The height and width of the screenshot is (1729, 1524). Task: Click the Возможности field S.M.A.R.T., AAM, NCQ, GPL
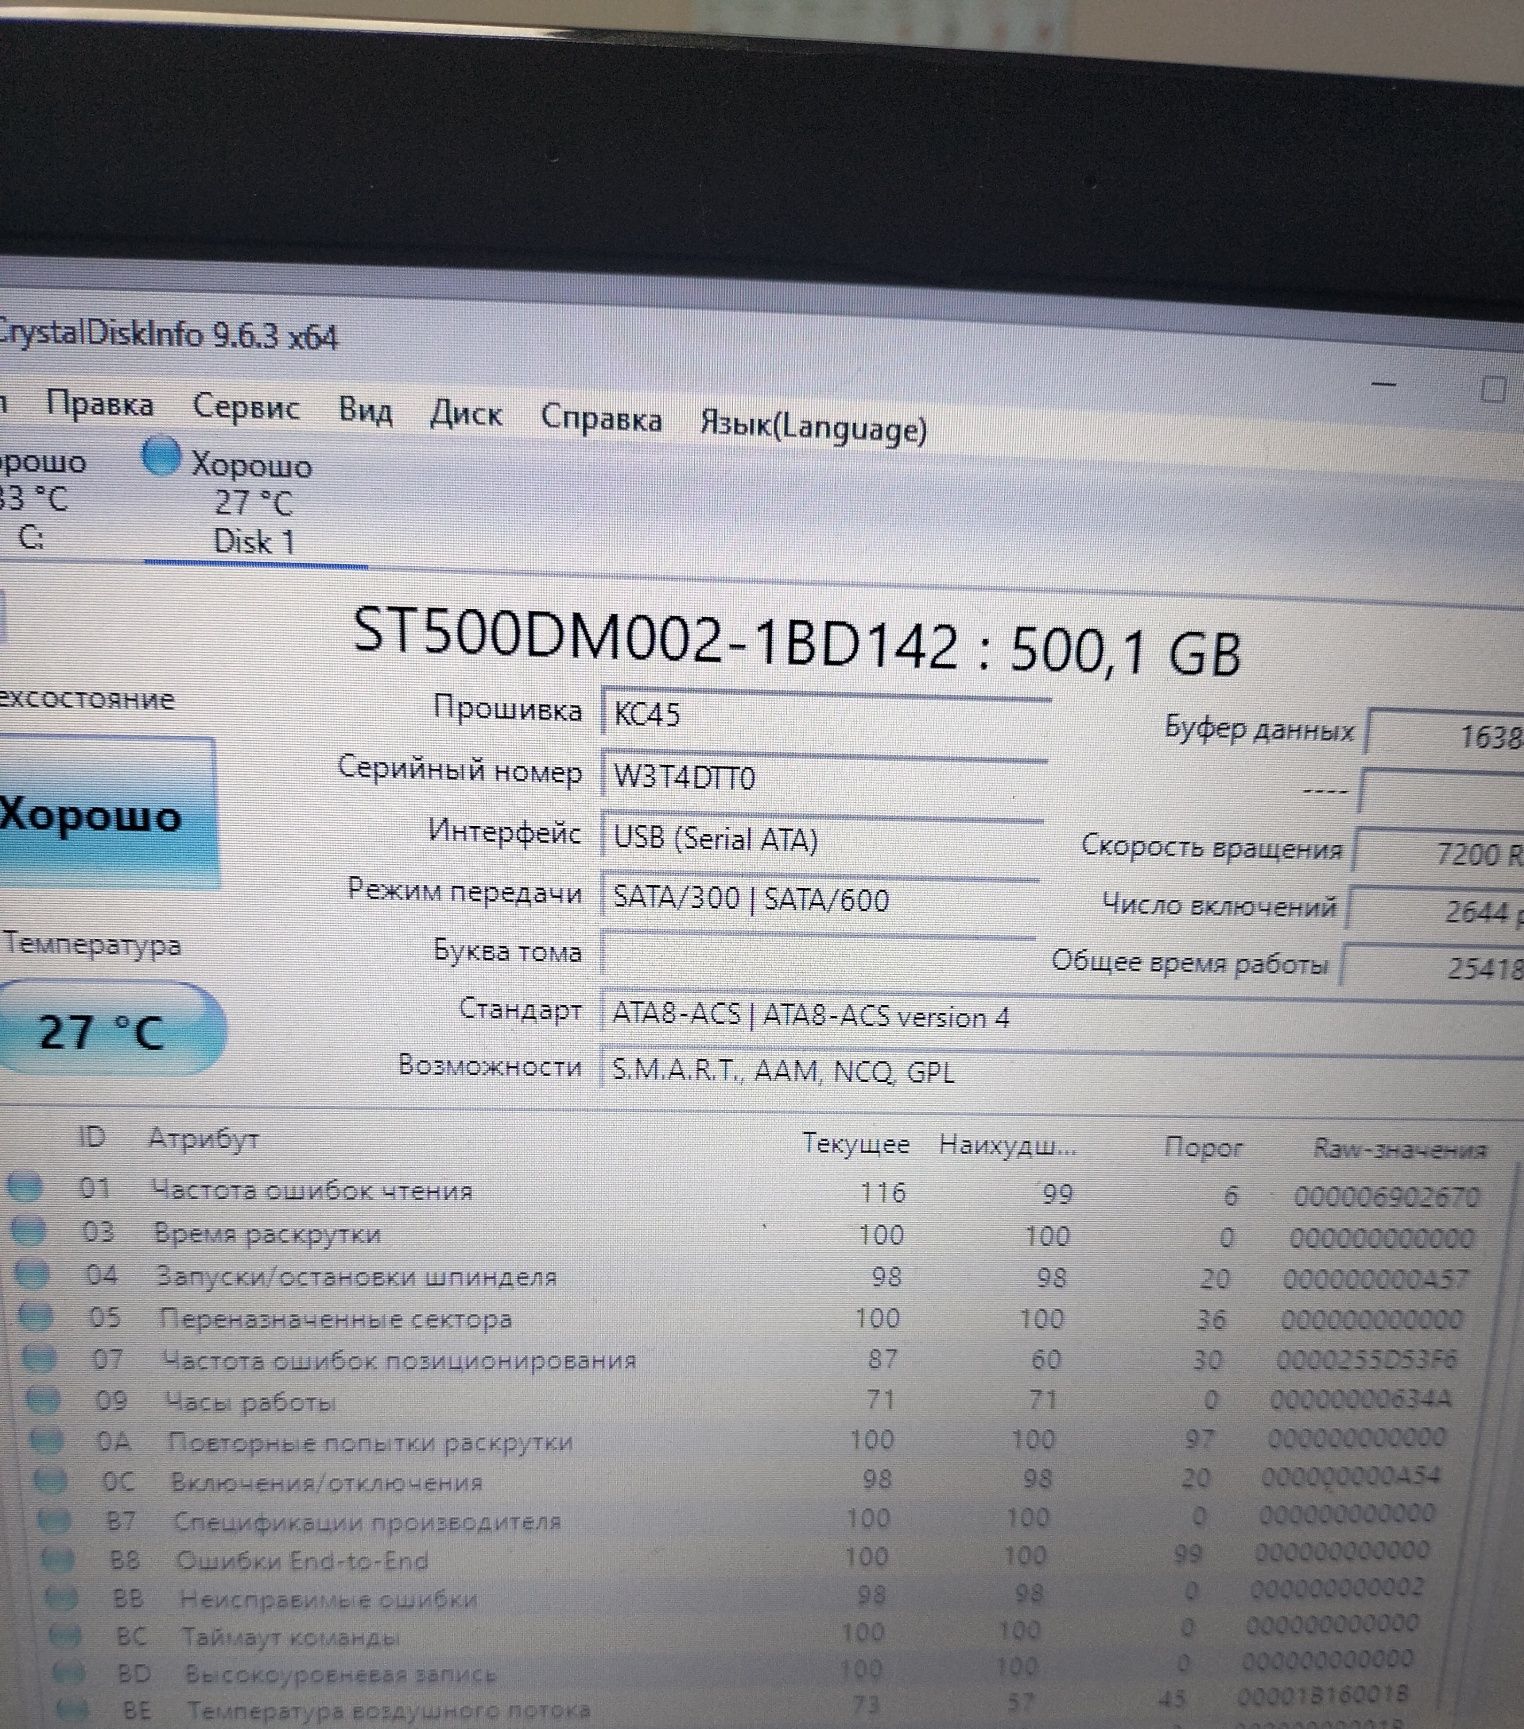1060,1071
